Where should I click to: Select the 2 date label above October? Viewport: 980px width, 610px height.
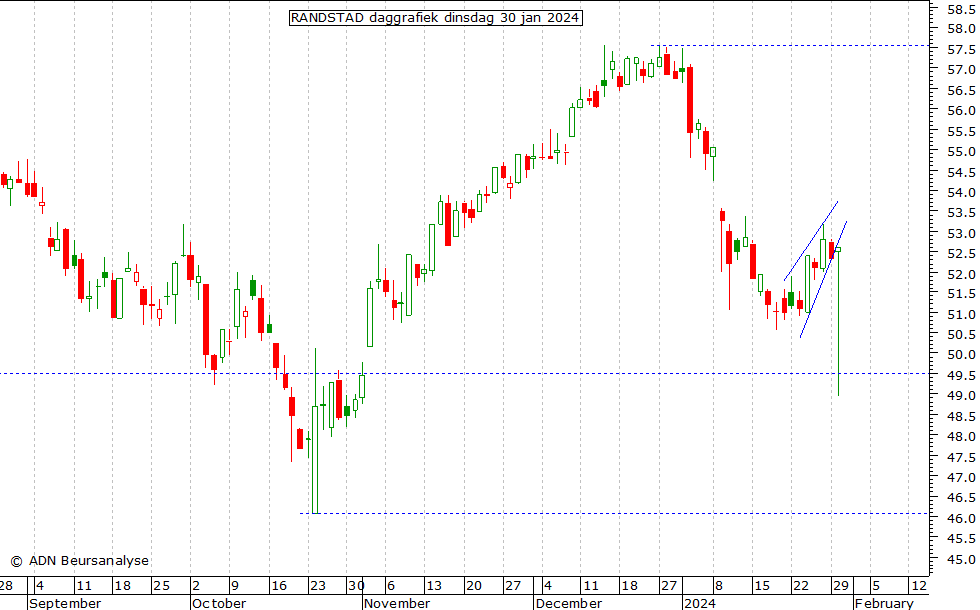[x=196, y=586]
